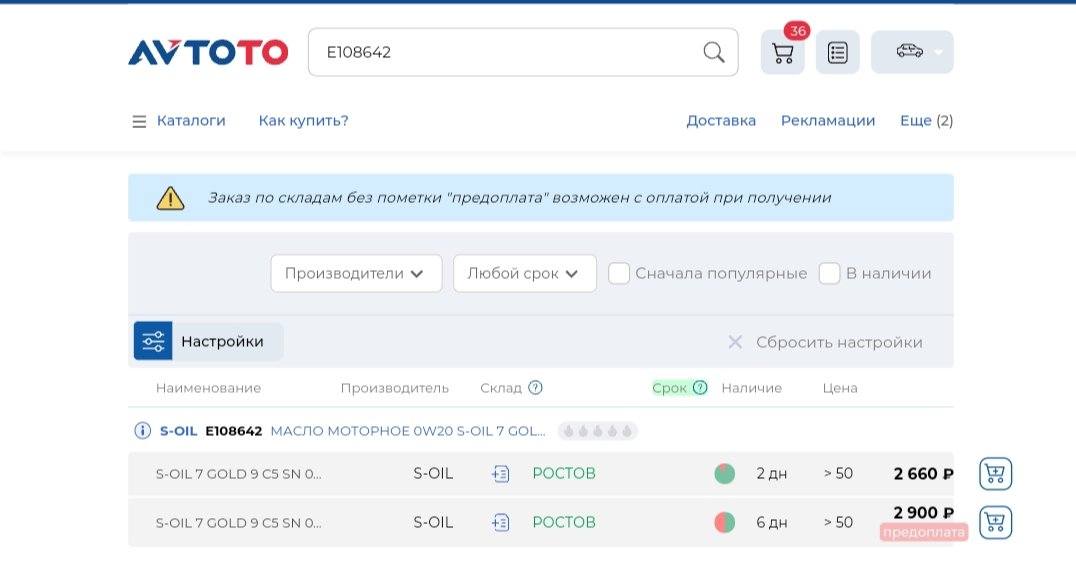This screenshot has width=1076, height=588.
Task: Add the 2 660 ₽ offer to cart
Action: point(995,473)
